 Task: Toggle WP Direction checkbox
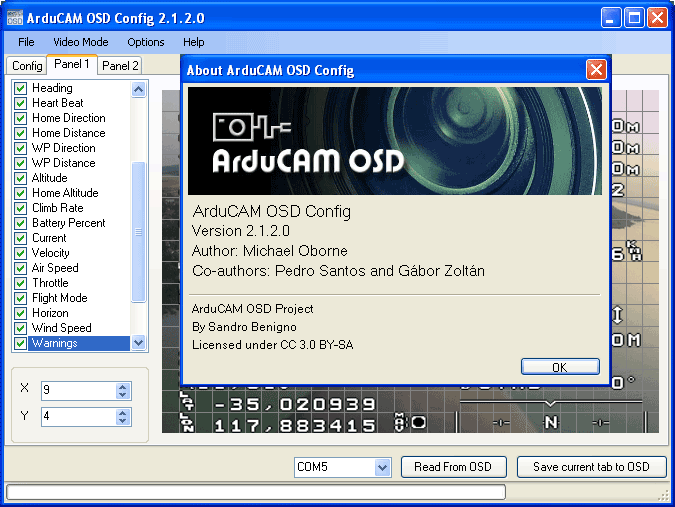(x=20, y=148)
